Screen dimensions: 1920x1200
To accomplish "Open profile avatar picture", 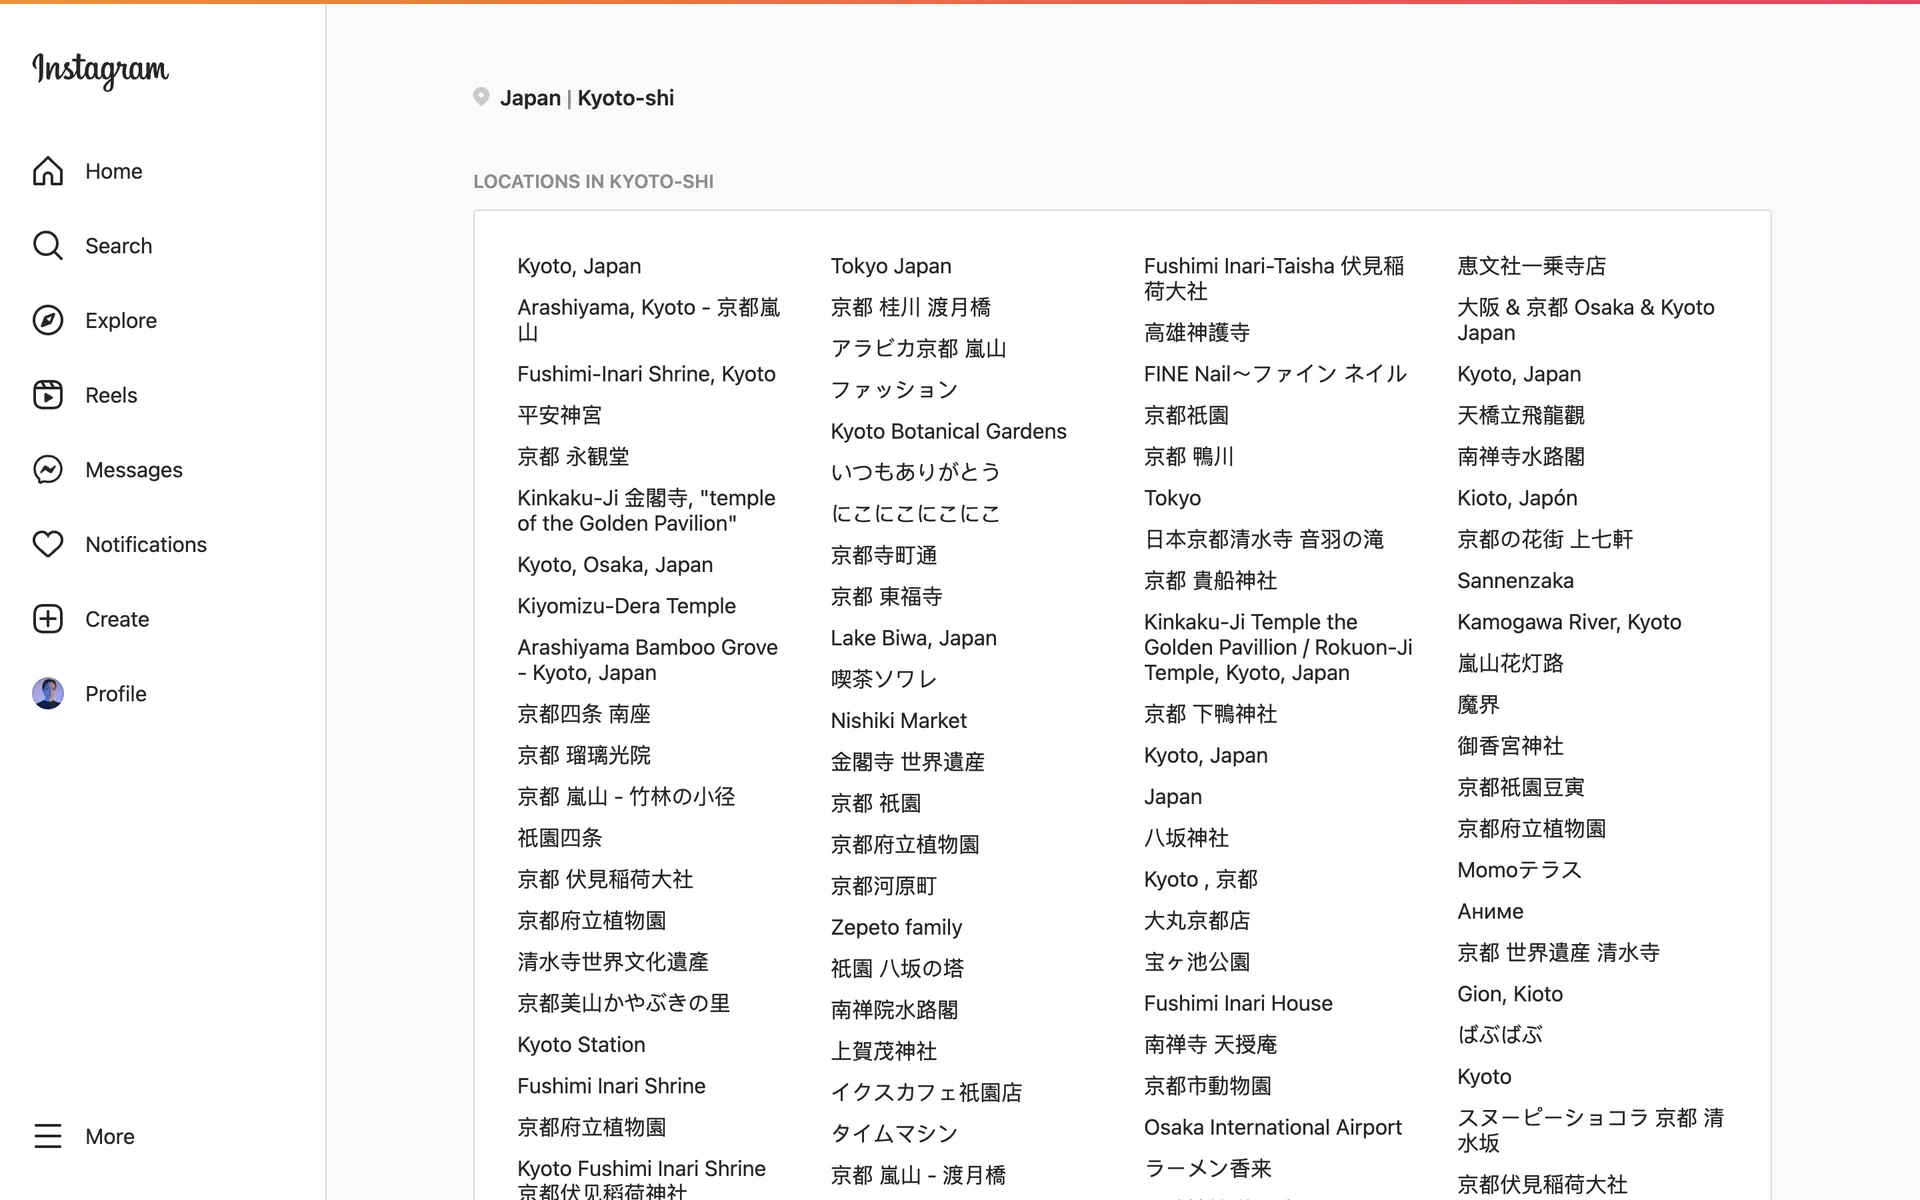I will 48,693.
